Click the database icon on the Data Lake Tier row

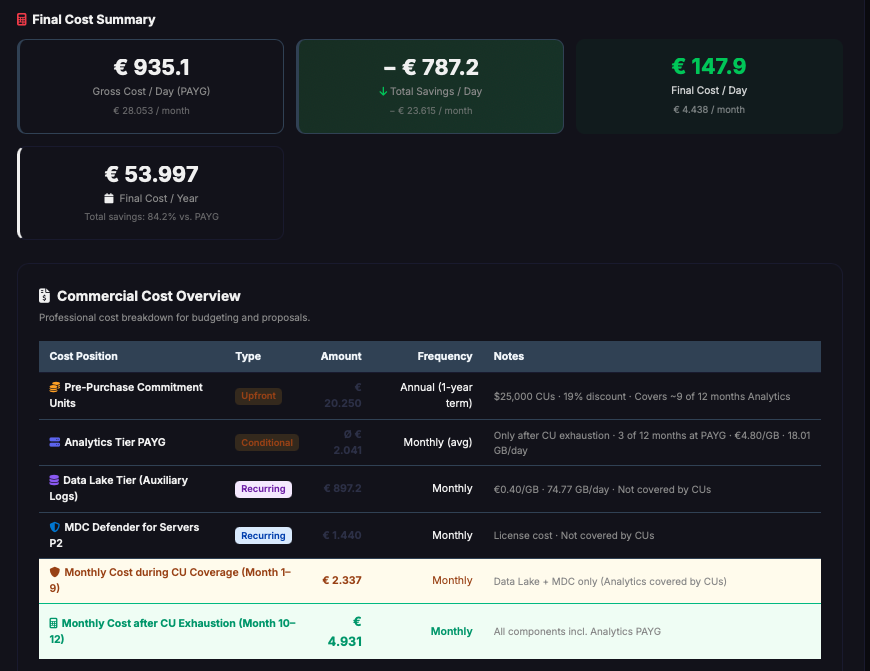coord(53,481)
